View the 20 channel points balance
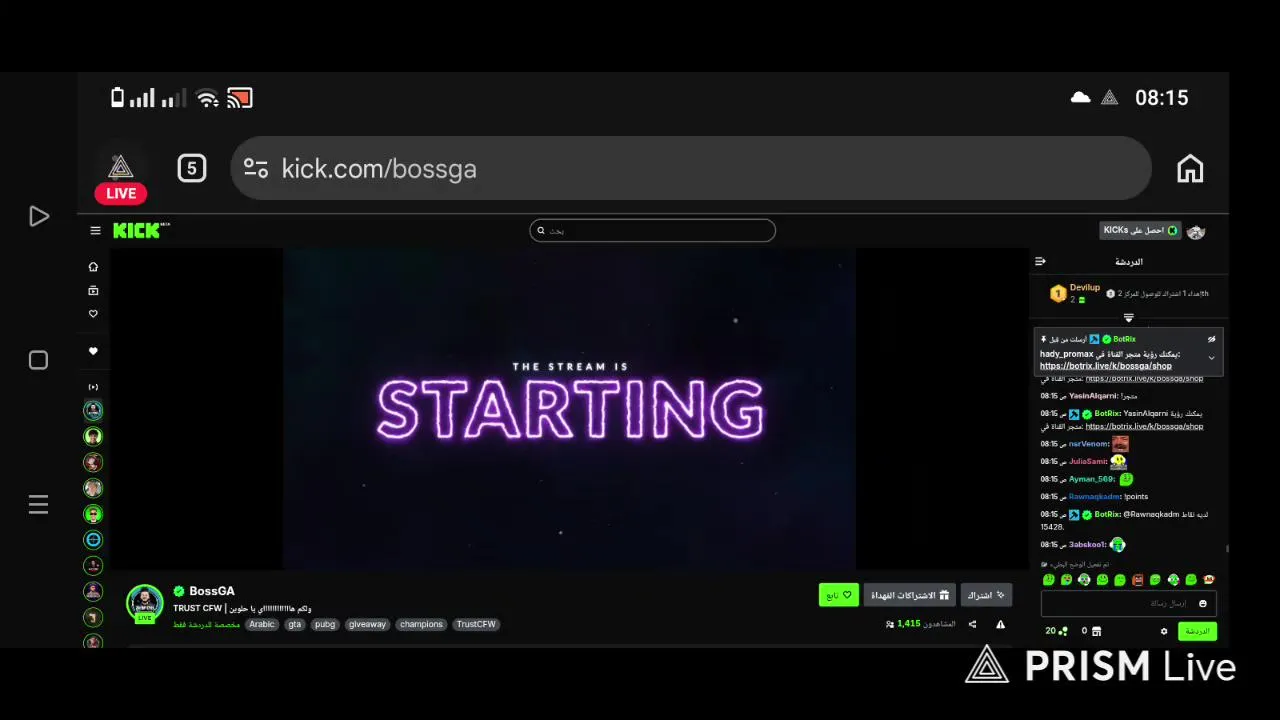1280x720 pixels. click(x=1056, y=632)
